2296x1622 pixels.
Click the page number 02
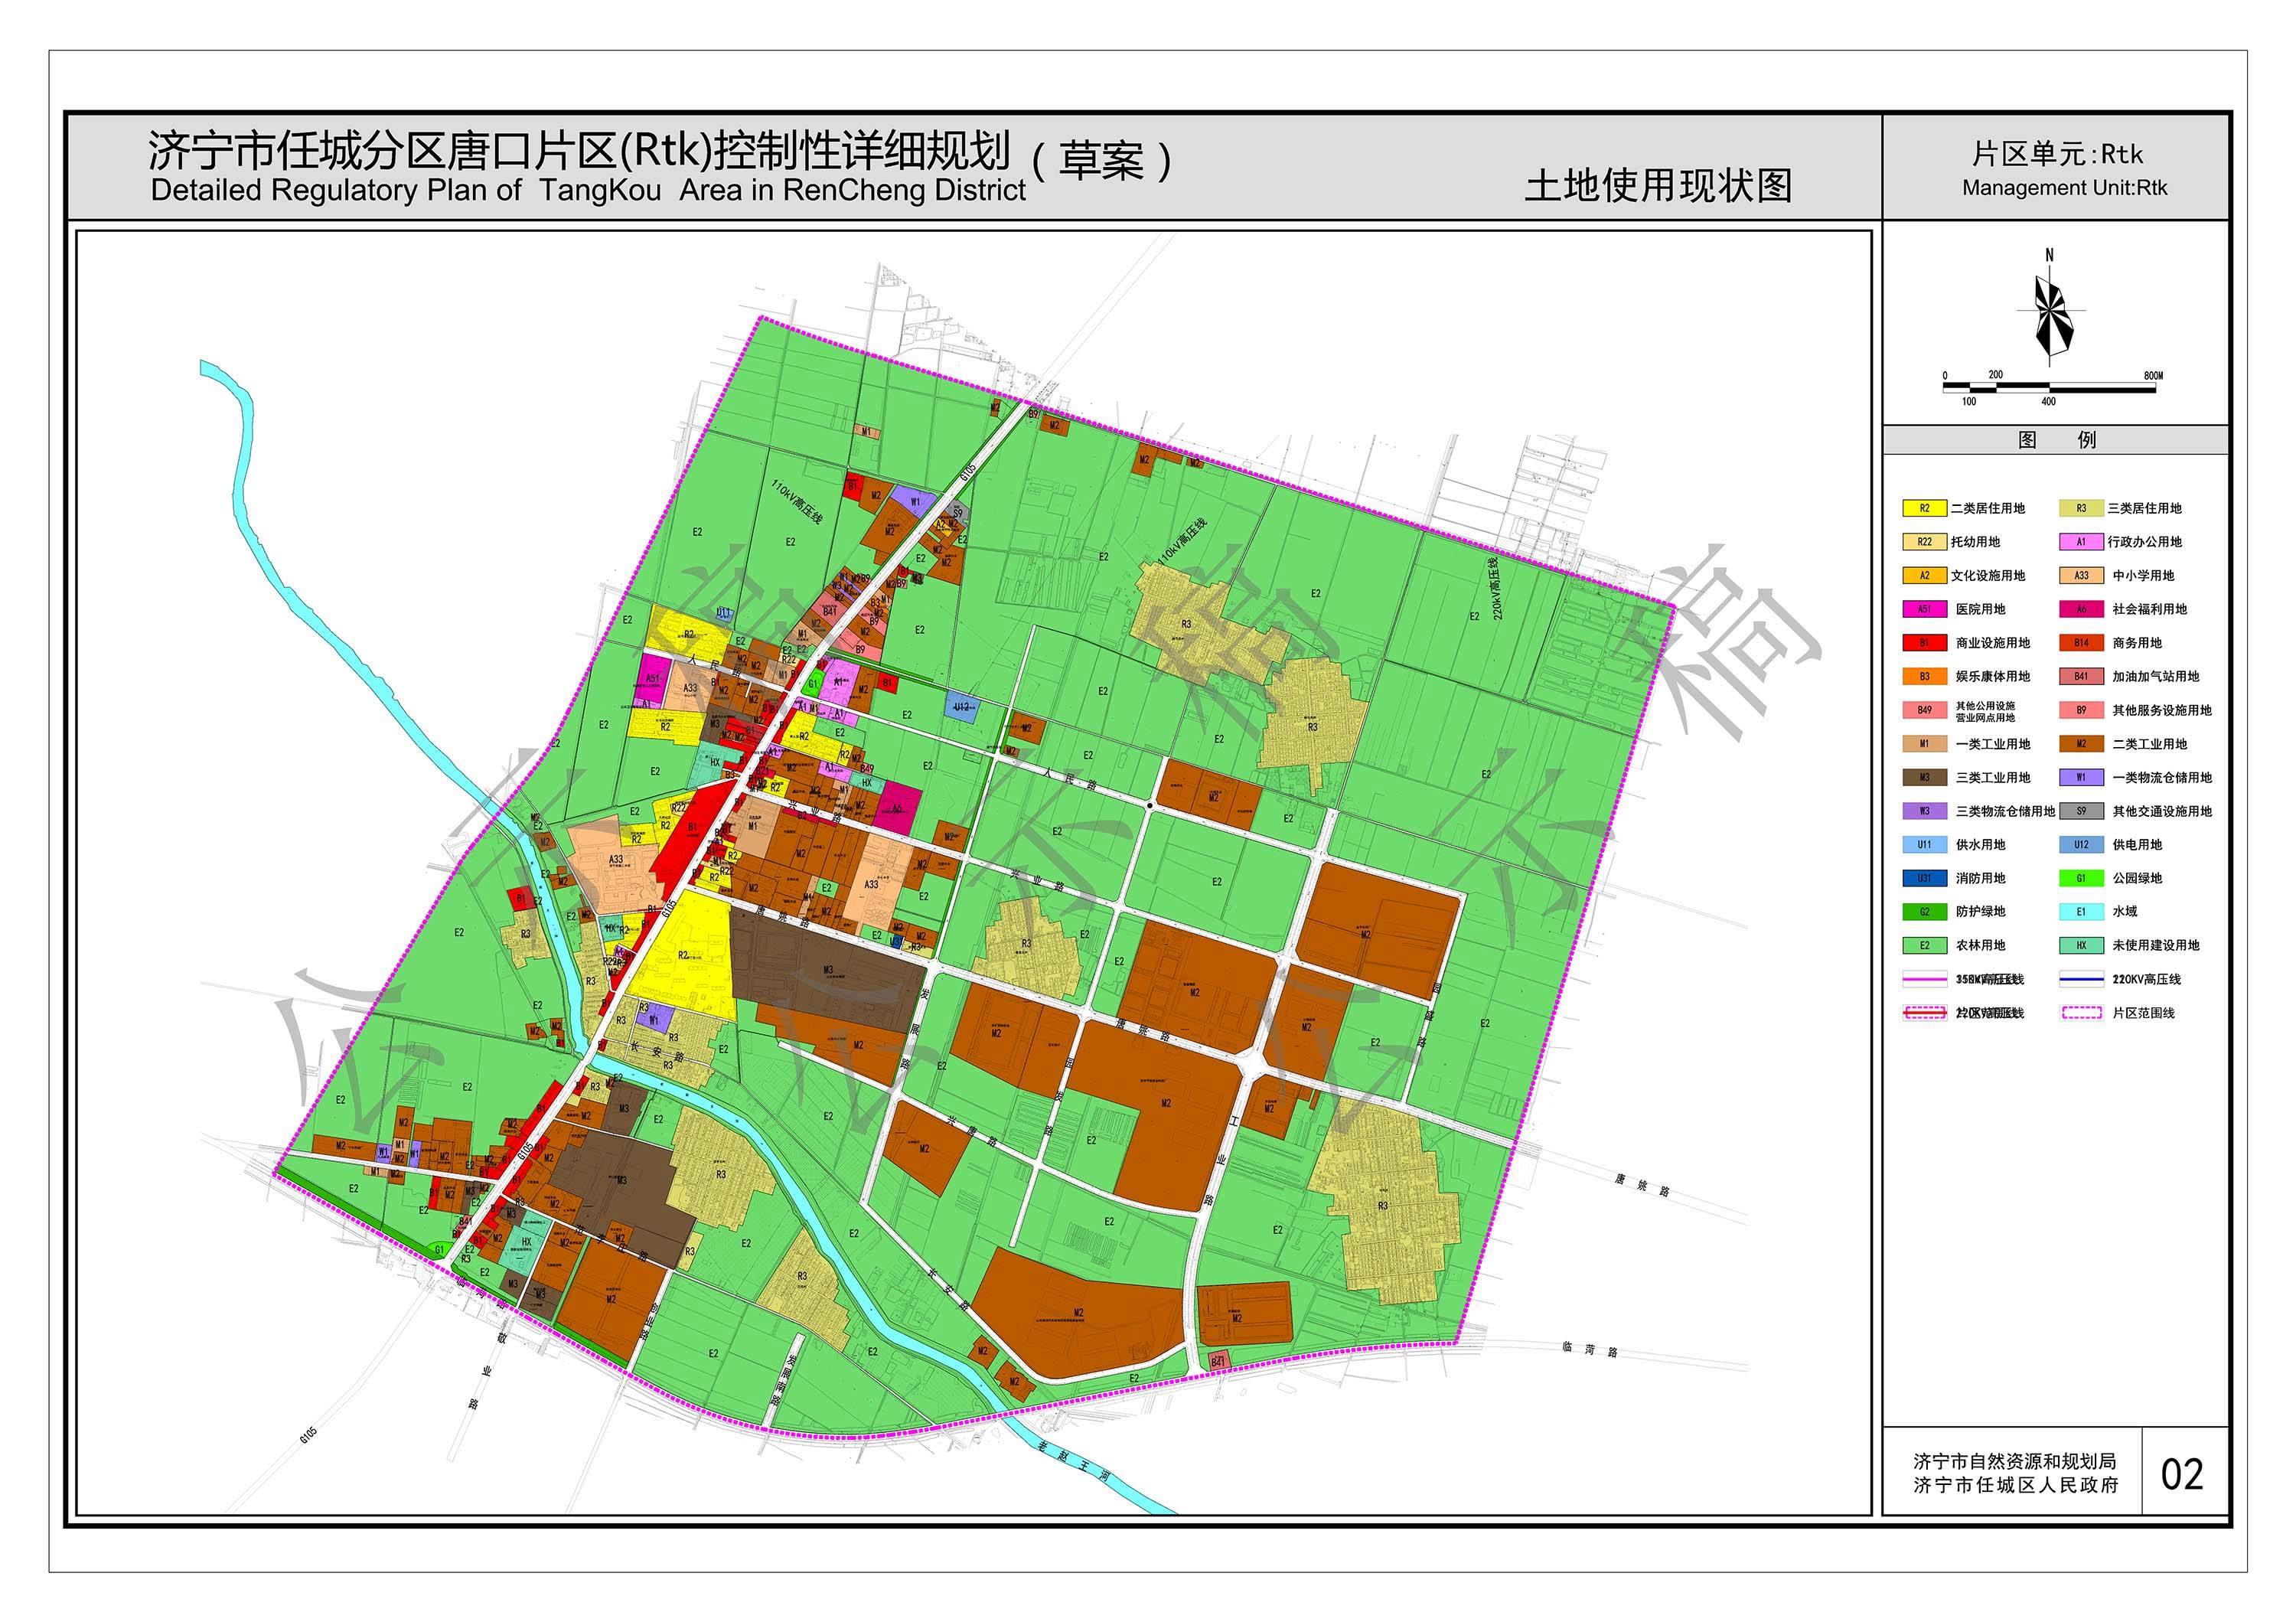2182,1474
